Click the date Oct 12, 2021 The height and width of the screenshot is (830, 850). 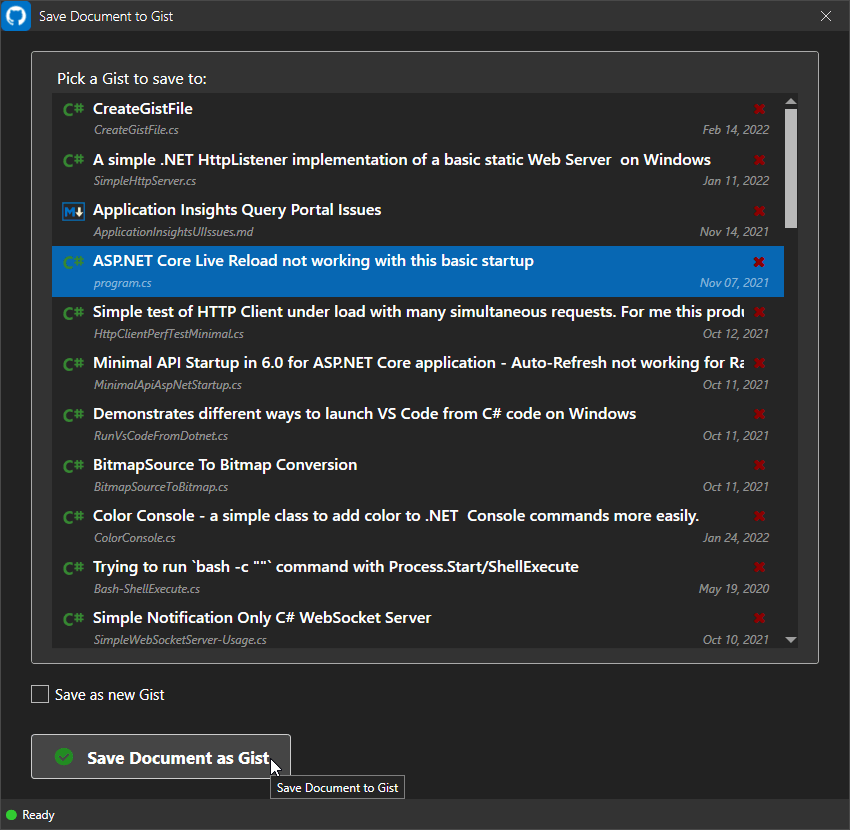(736, 334)
